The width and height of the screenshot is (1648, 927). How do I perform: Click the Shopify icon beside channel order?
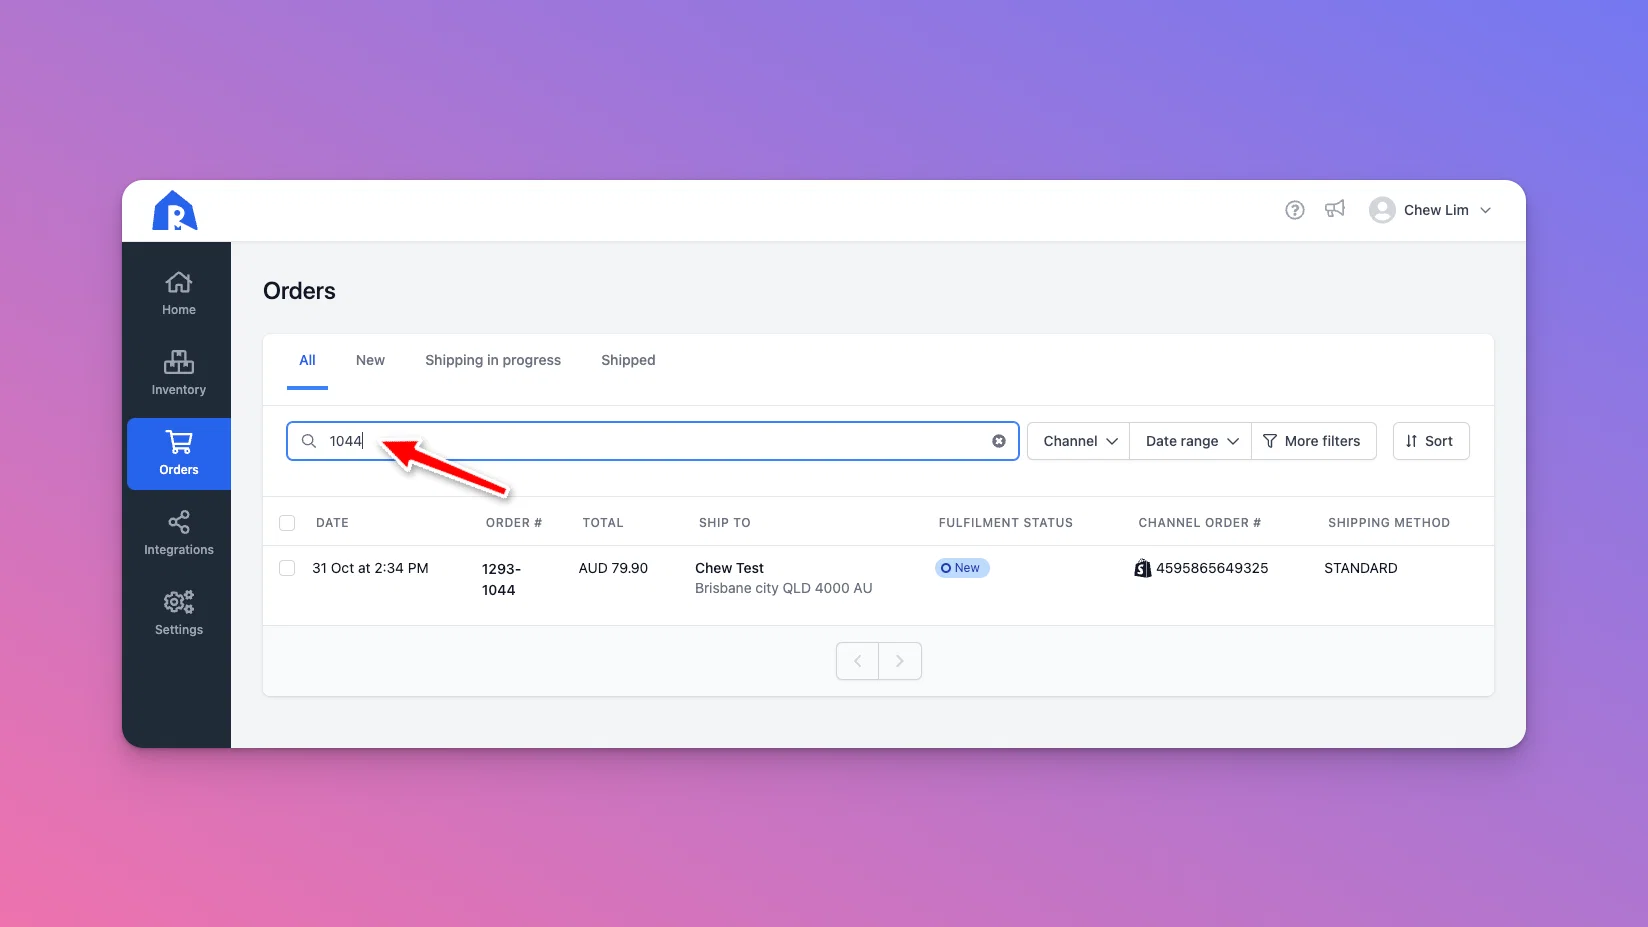(x=1143, y=568)
